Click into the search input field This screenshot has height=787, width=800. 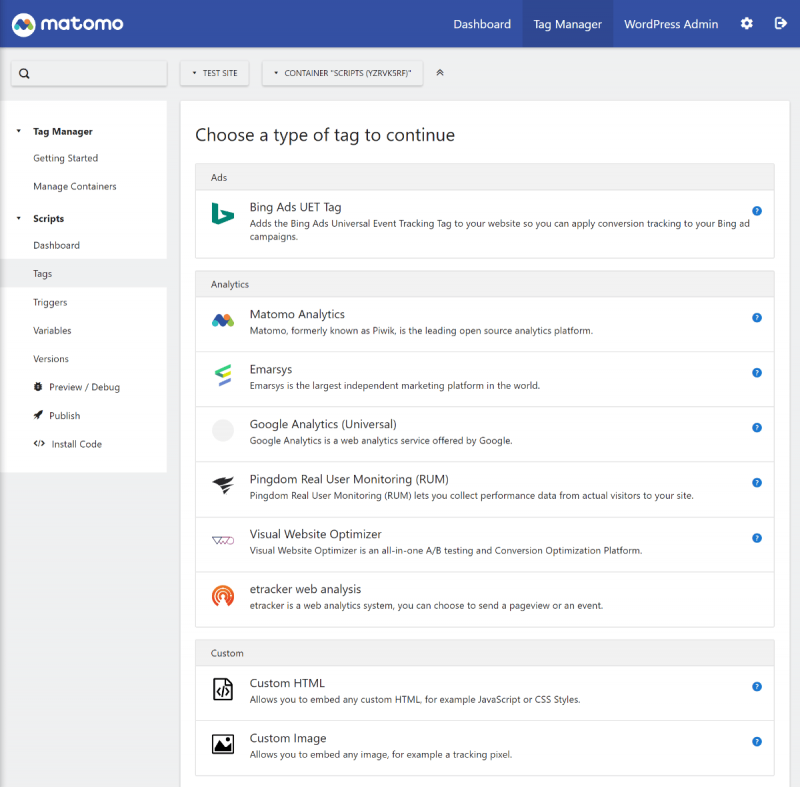click(x=89, y=73)
